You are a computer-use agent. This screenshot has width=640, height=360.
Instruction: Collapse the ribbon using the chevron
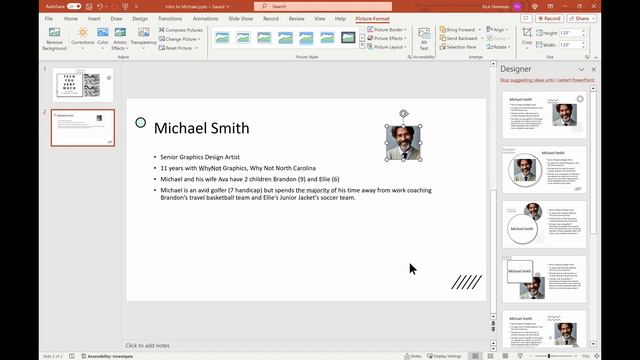(596, 58)
